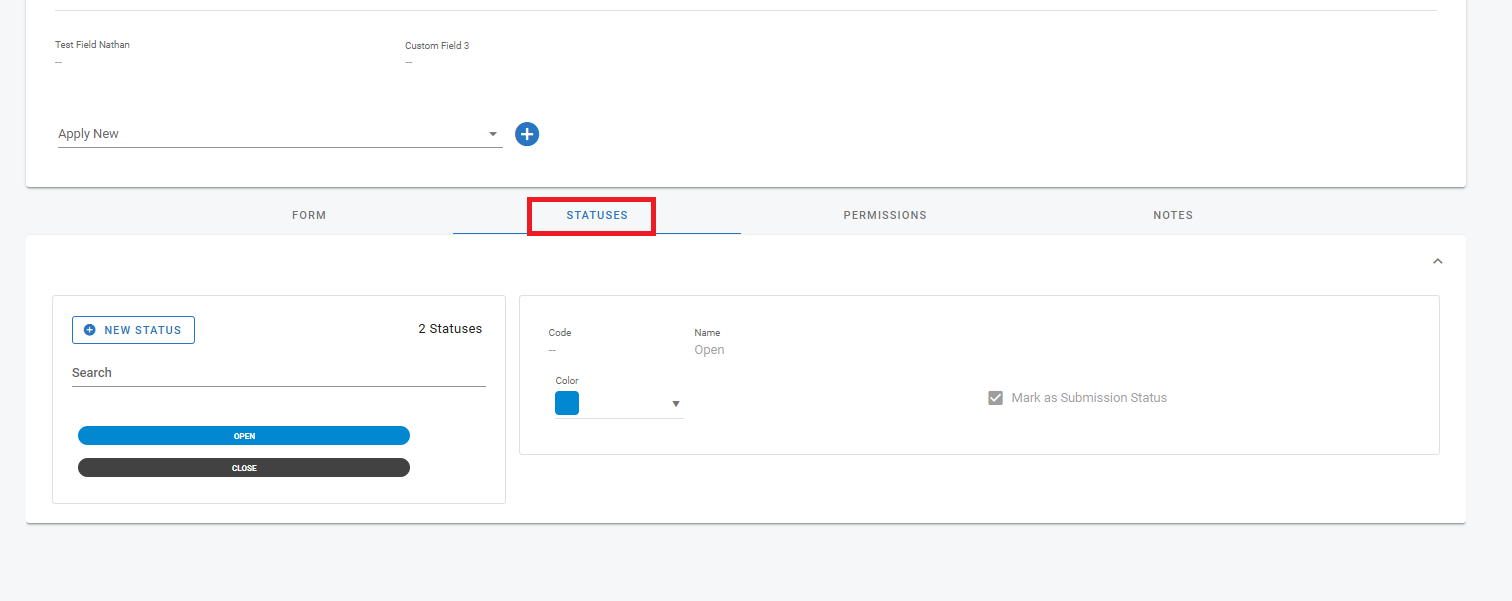The width and height of the screenshot is (1512, 601).
Task: Focus the status Search field
Action: pyautogui.click(x=278, y=373)
